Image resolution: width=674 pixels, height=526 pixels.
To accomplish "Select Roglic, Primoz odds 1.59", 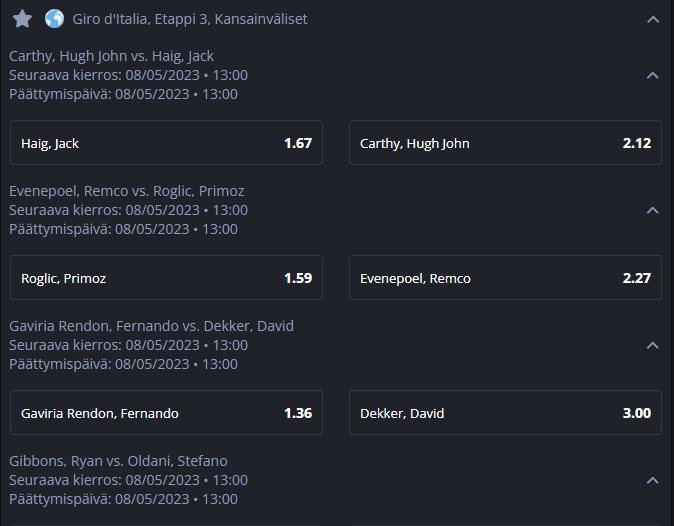I will 166,278.
